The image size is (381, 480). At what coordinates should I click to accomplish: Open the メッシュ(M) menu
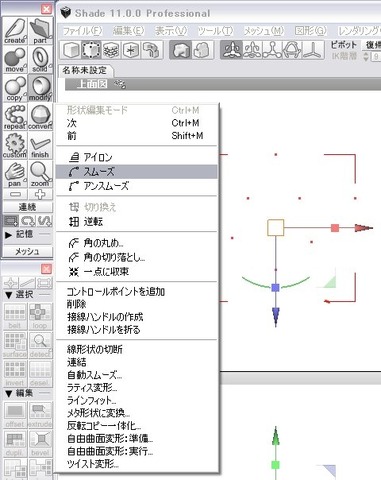[263, 31]
